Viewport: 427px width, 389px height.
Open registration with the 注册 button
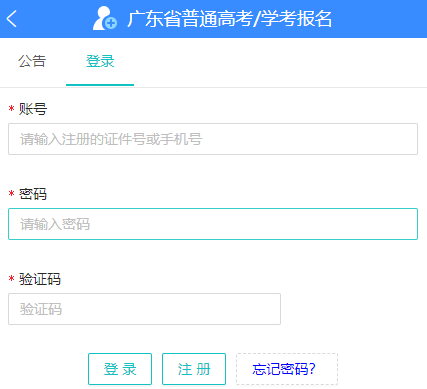click(x=194, y=369)
